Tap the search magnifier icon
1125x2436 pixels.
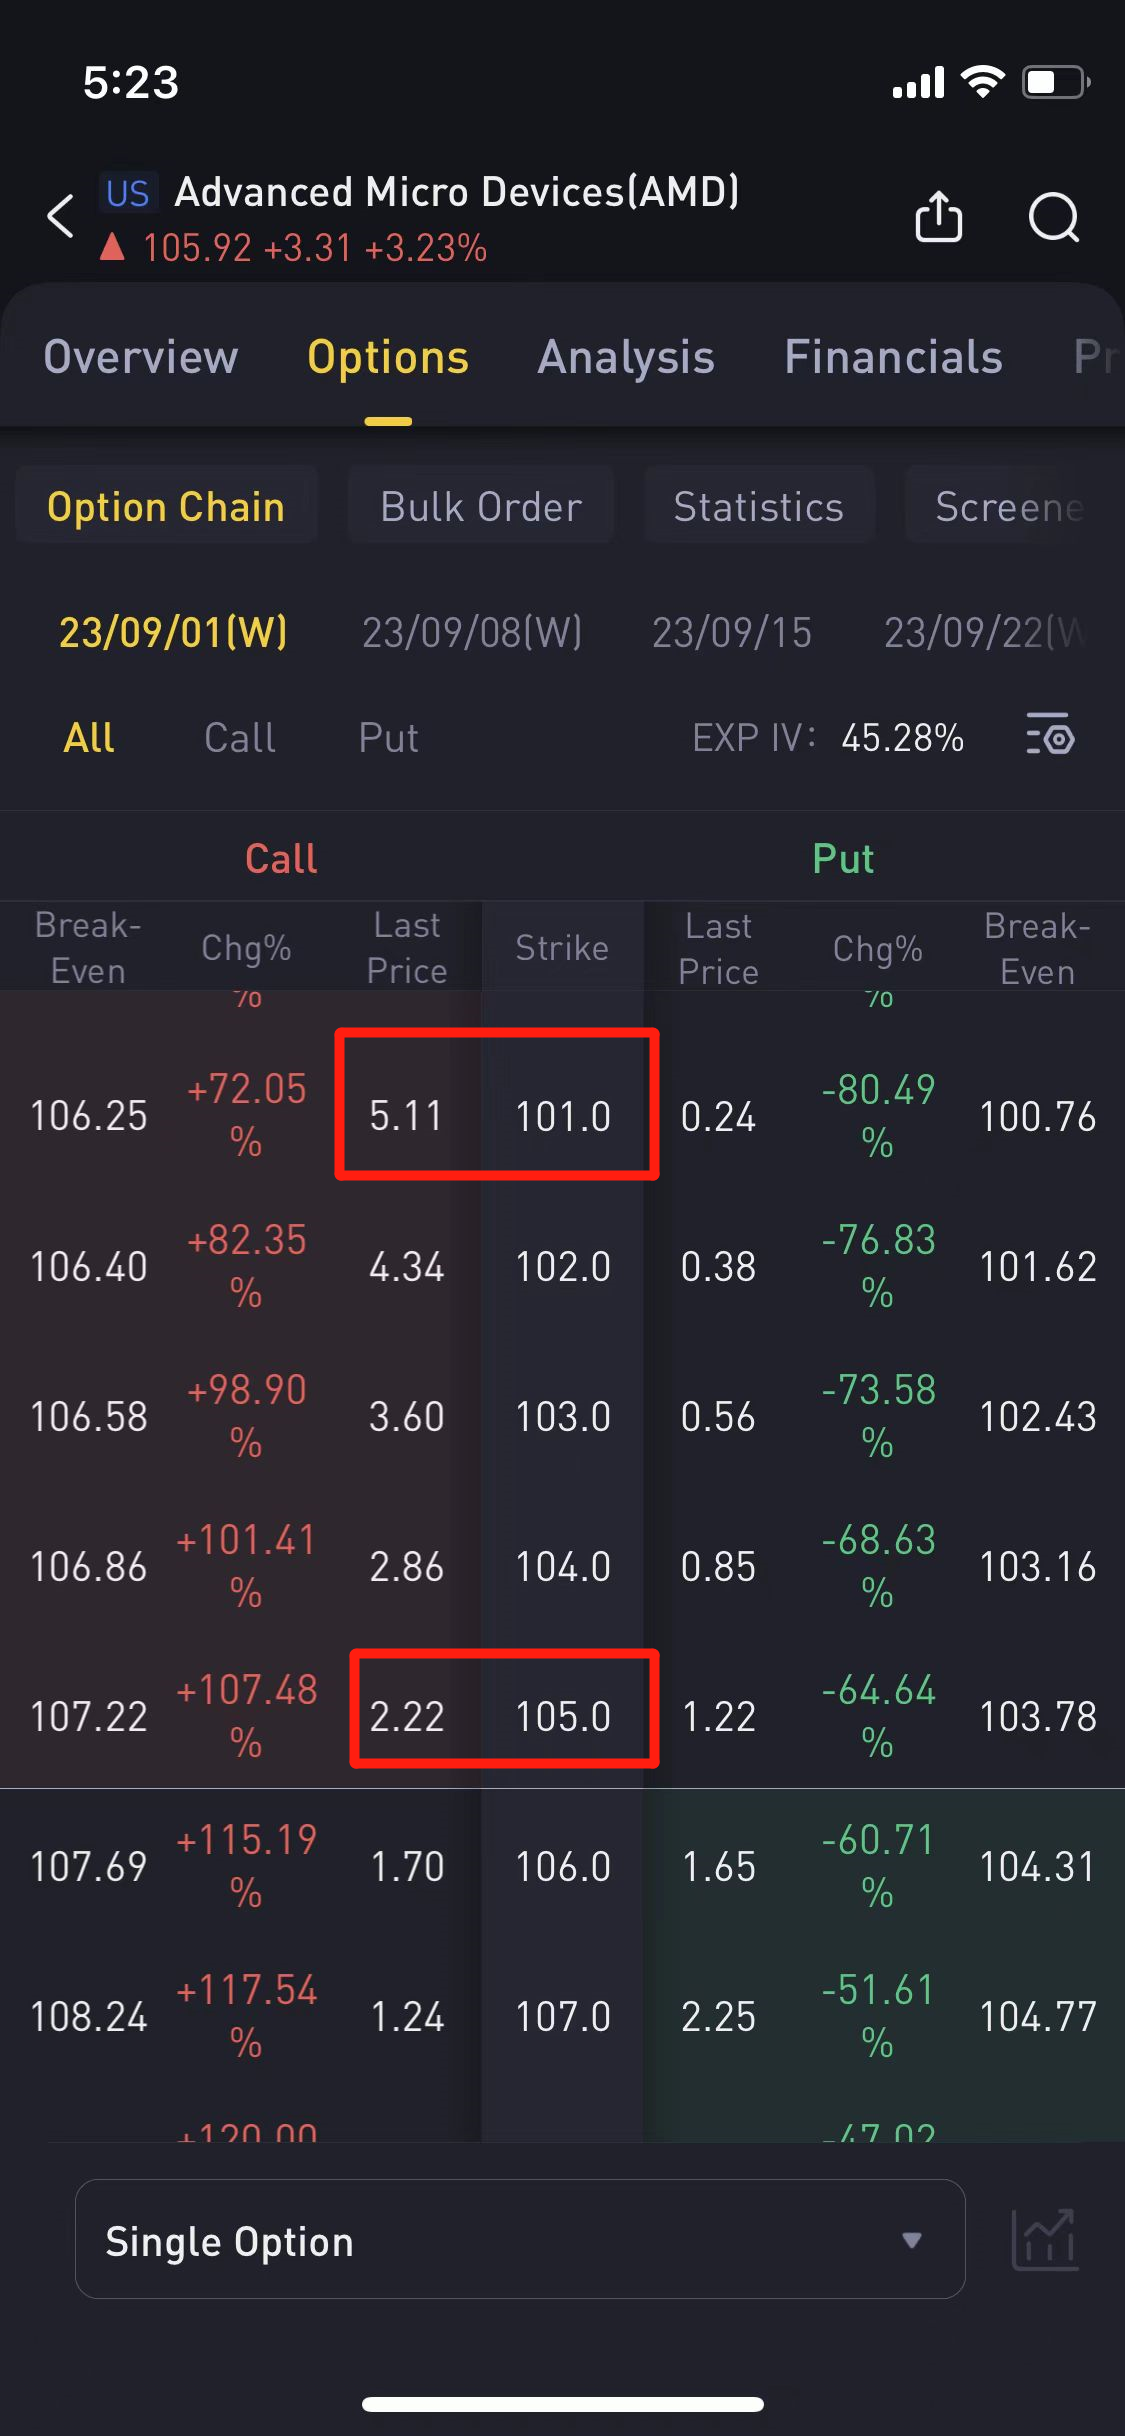(x=1054, y=216)
